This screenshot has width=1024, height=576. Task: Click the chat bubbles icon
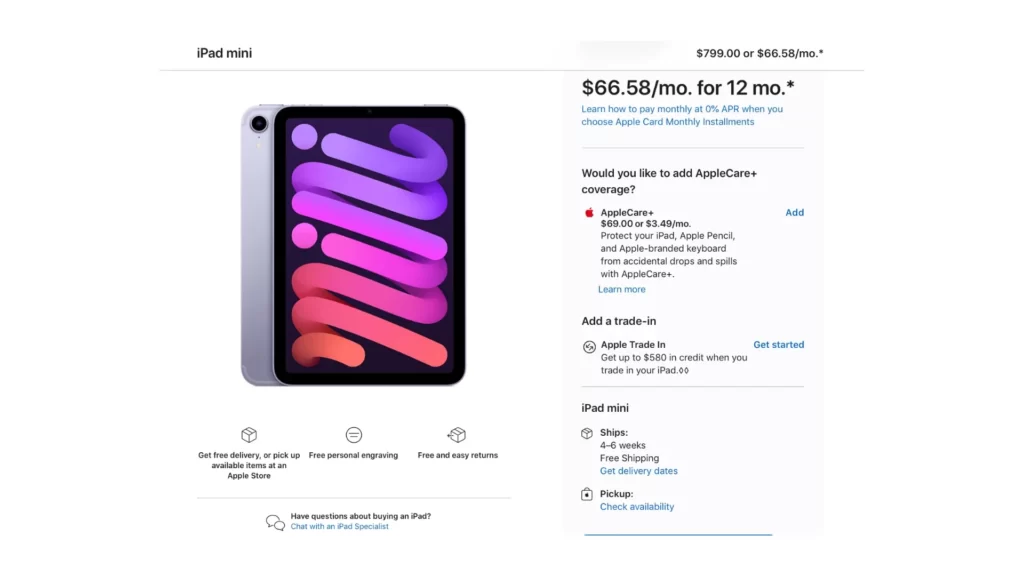[x=275, y=522]
